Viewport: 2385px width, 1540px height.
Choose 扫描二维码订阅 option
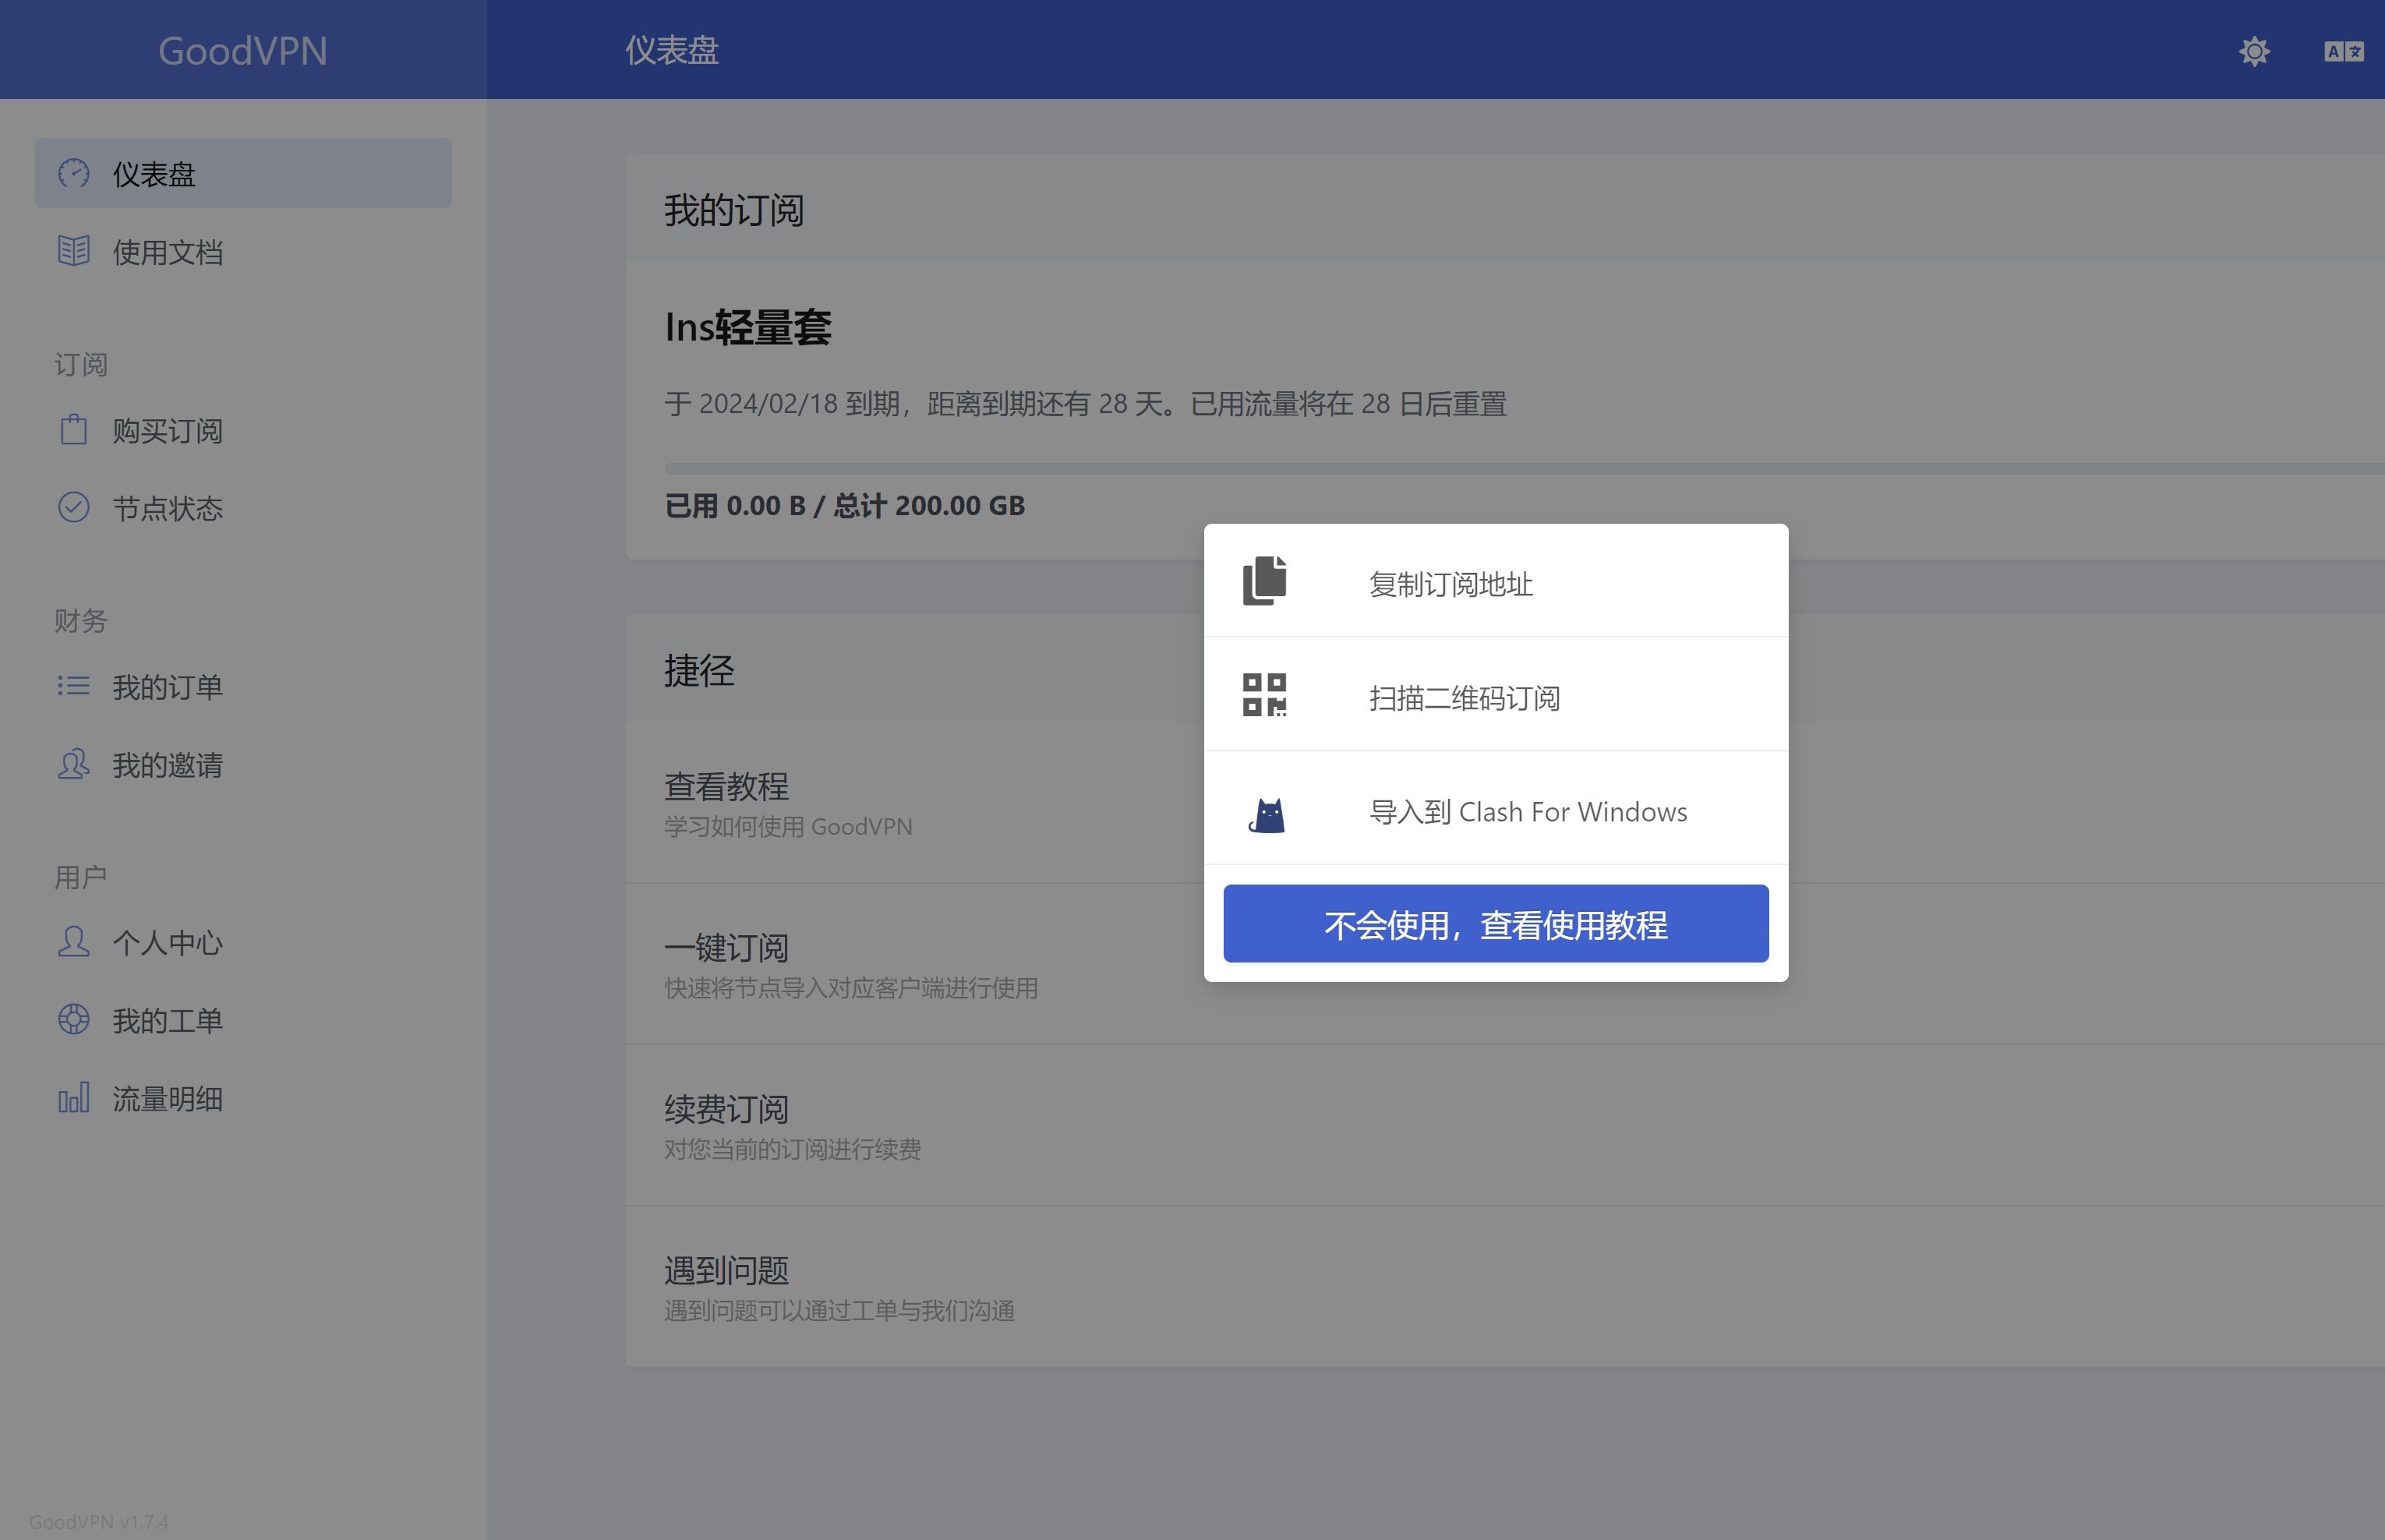[x=1495, y=695]
